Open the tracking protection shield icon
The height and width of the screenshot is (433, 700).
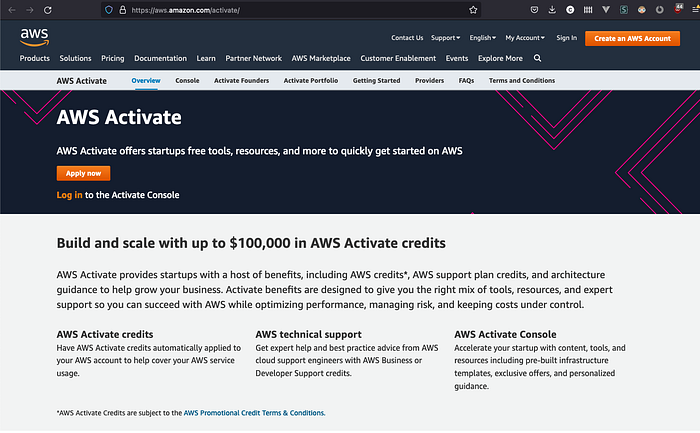click(x=109, y=10)
